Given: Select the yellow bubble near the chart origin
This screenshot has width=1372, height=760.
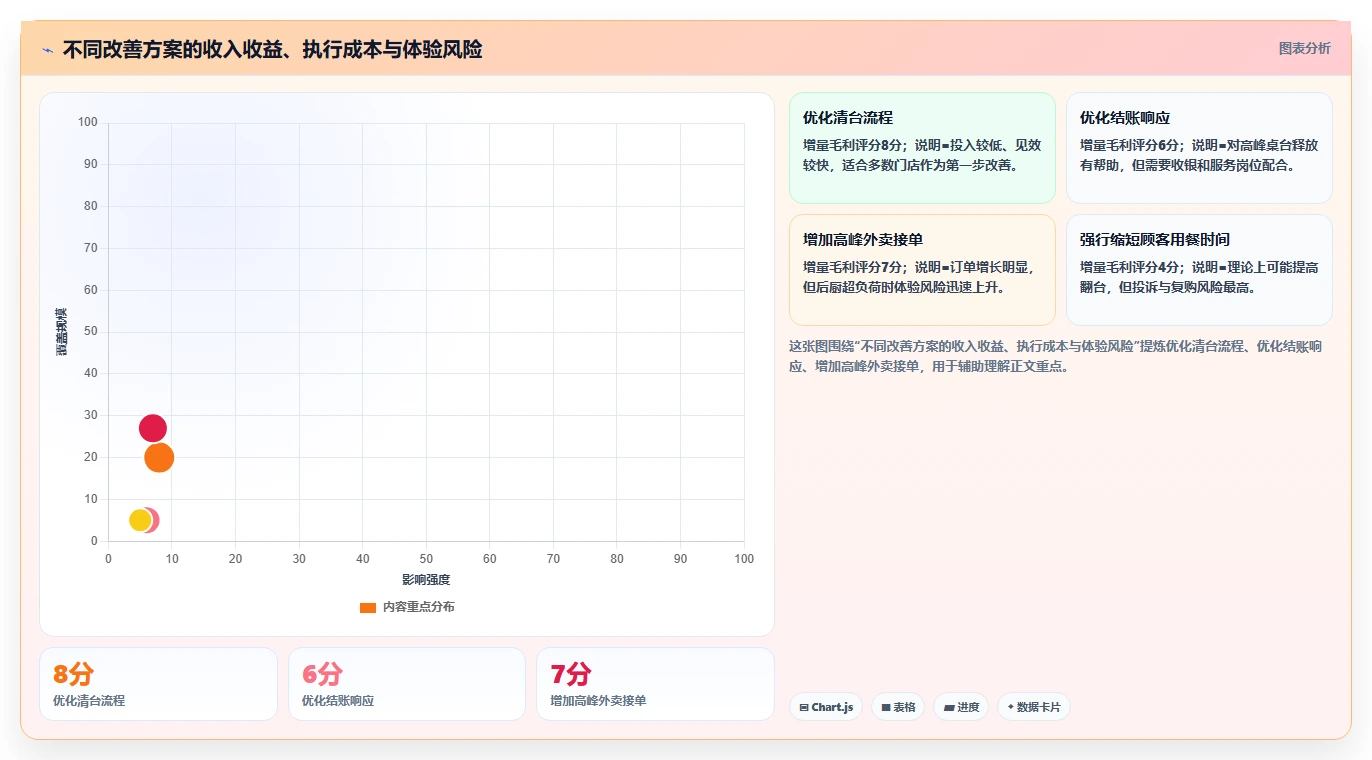Looking at the screenshot, I should (140, 520).
